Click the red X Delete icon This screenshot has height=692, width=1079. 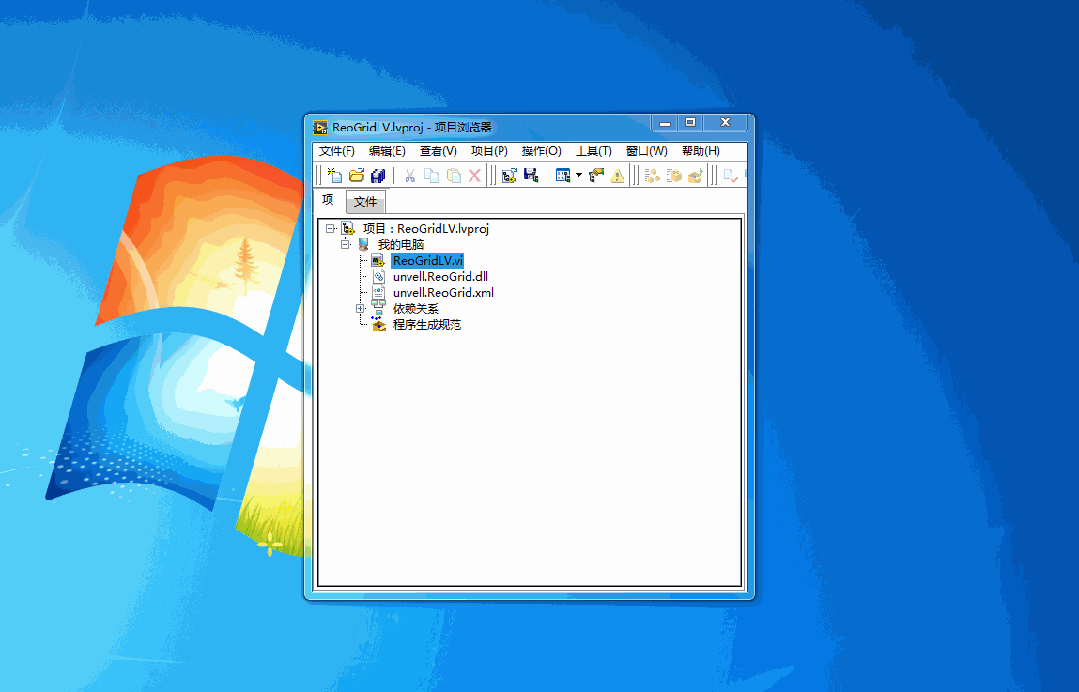click(x=475, y=175)
